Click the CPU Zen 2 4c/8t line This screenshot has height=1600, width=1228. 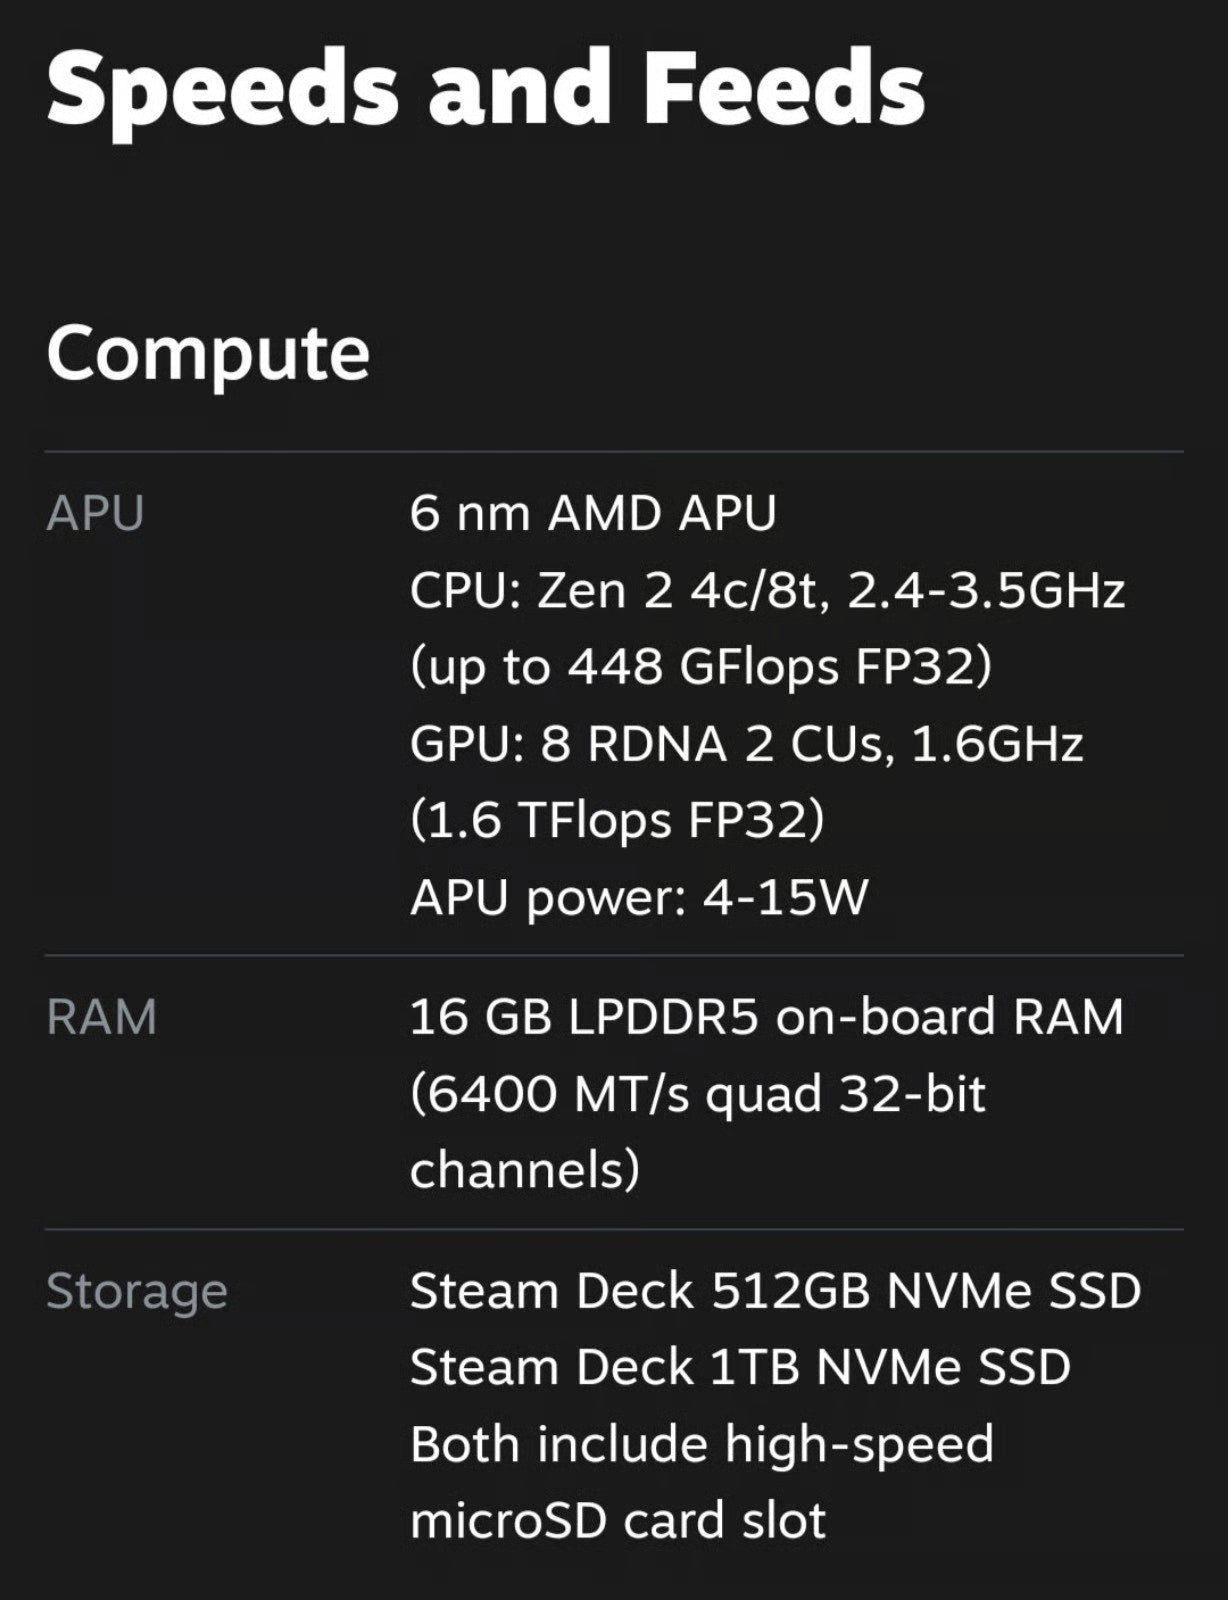[x=767, y=590]
